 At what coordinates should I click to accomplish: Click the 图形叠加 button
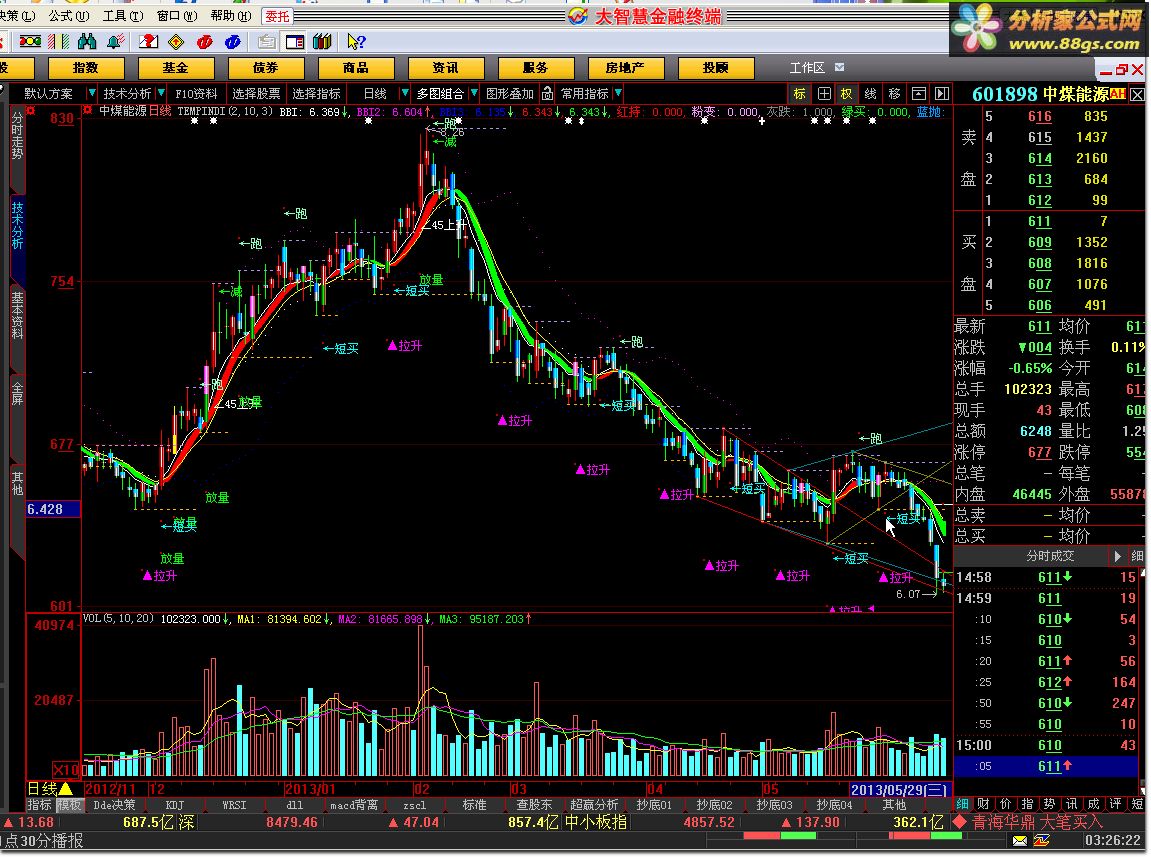510,93
